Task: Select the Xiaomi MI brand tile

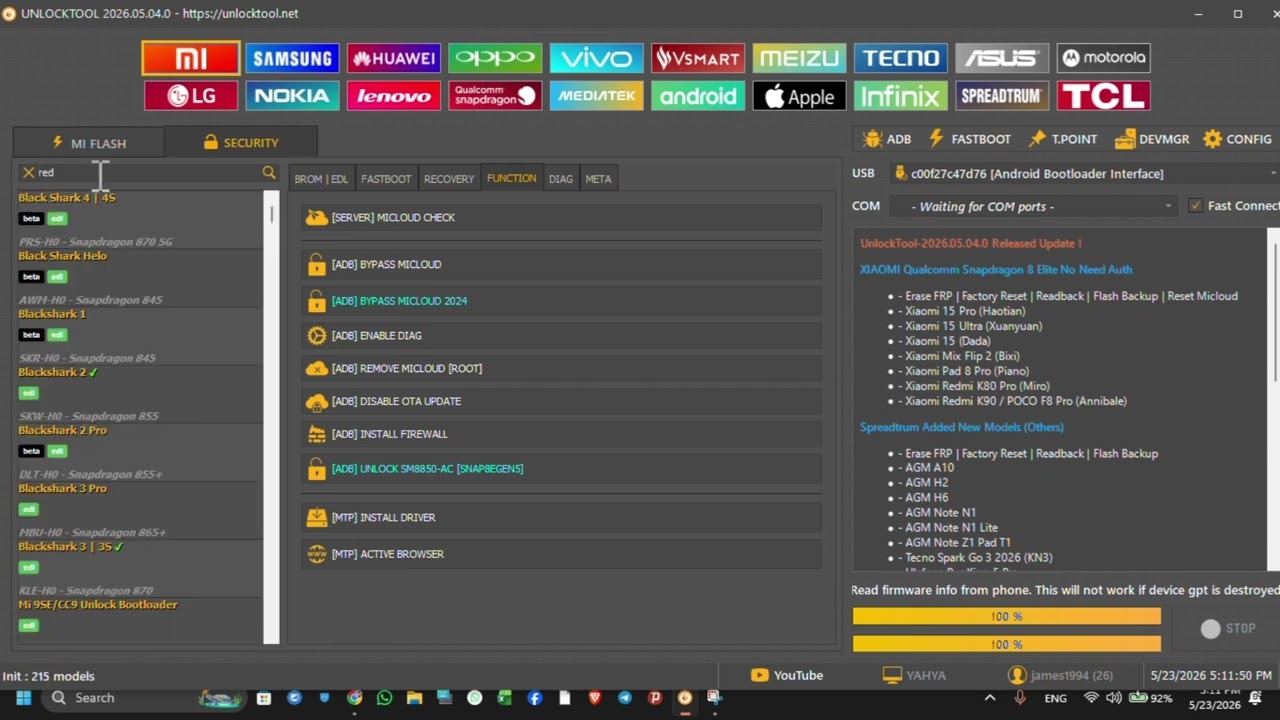Action: 191,58
